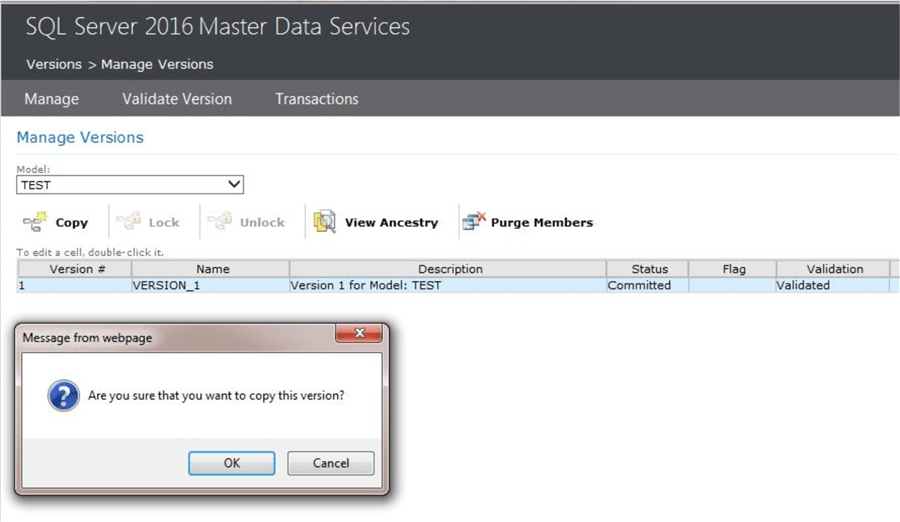Close the Message from webpage dialog
The width and height of the screenshot is (900, 522).
click(359, 333)
